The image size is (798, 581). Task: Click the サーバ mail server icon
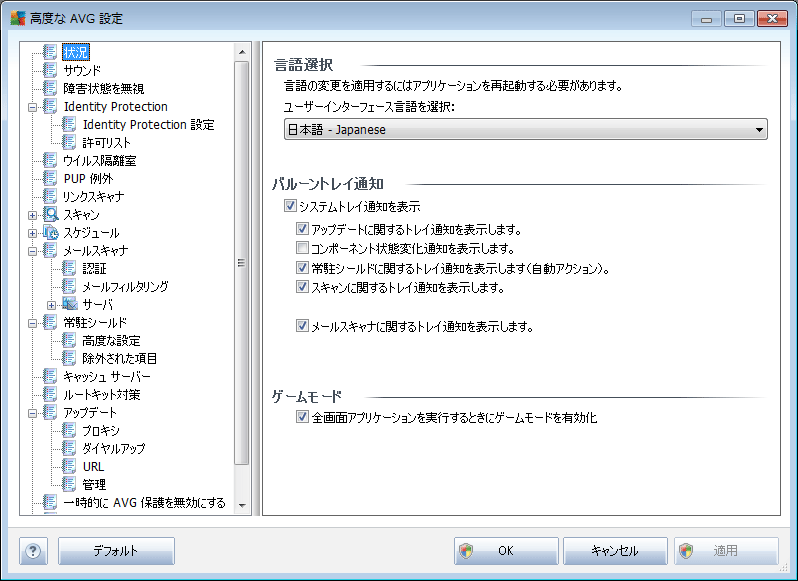coord(70,304)
